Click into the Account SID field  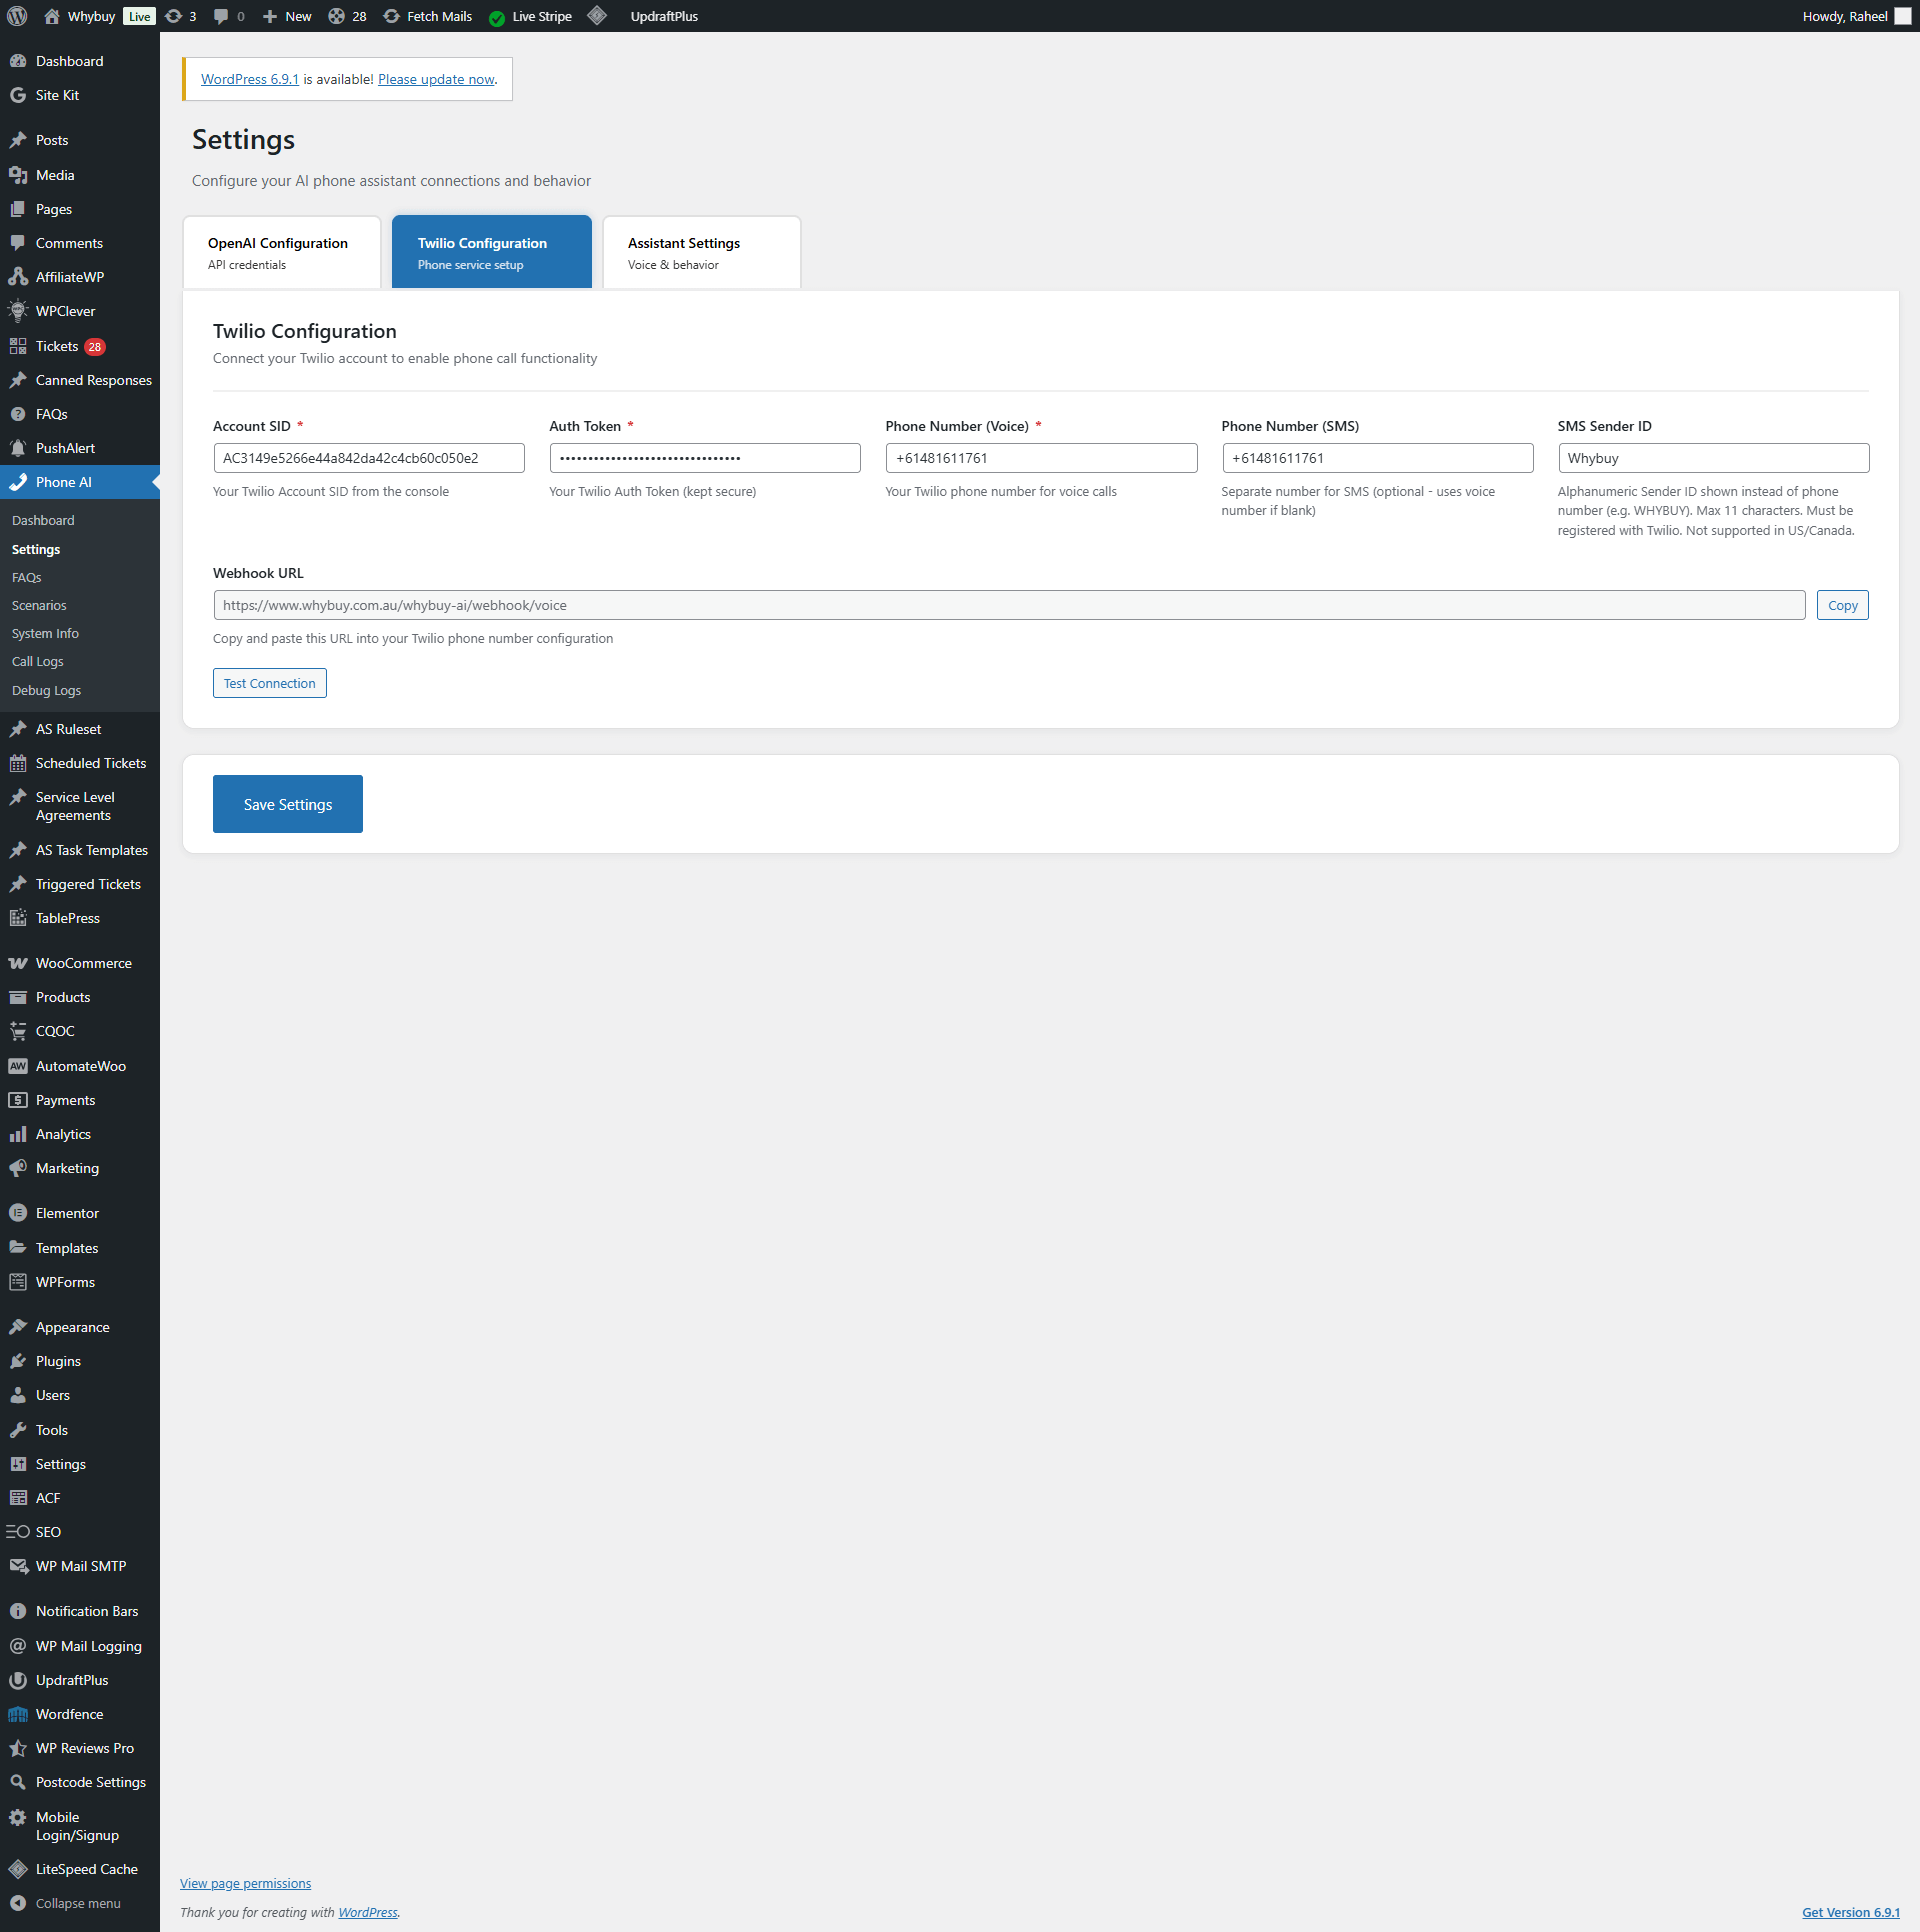[x=368, y=458]
